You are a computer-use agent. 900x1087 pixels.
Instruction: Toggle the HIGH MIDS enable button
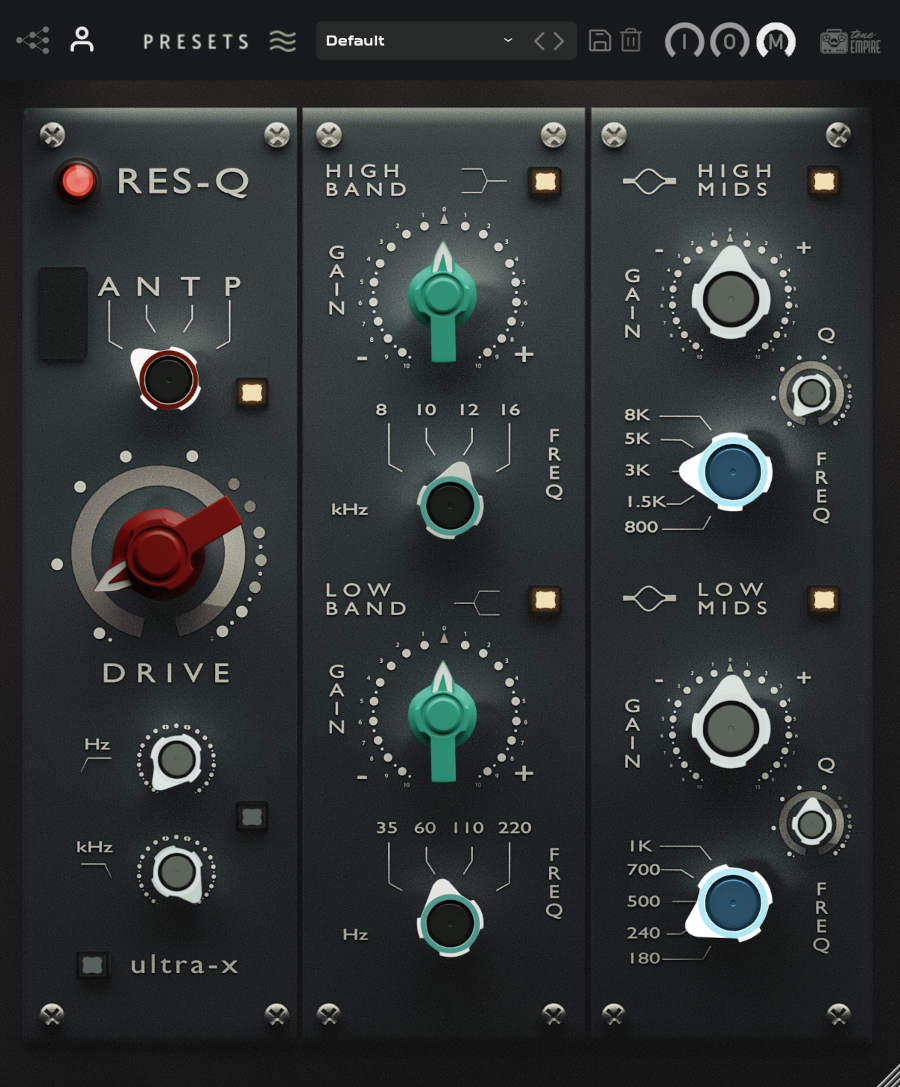823,182
